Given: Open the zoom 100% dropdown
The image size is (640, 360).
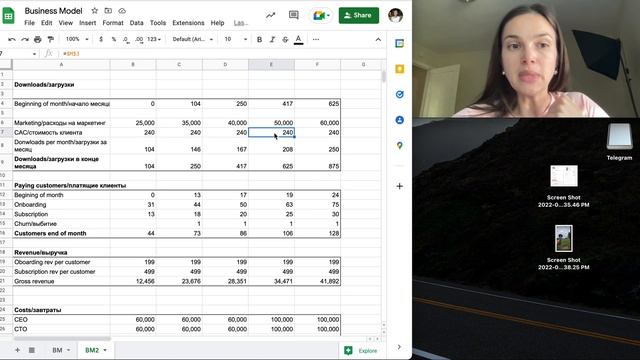Looking at the screenshot, I should pos(77,40).
